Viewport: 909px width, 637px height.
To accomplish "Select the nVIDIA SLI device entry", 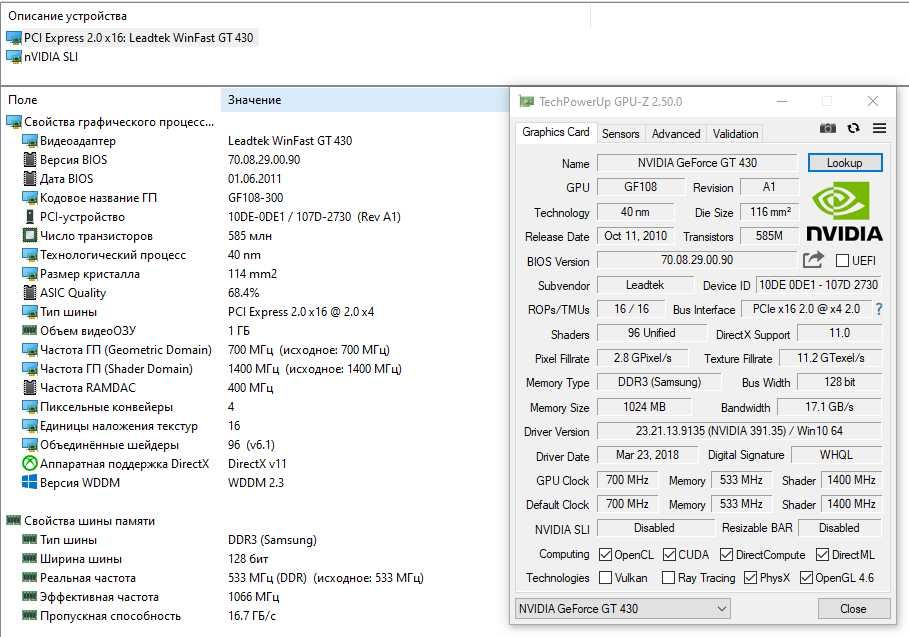I will point(42,57).
